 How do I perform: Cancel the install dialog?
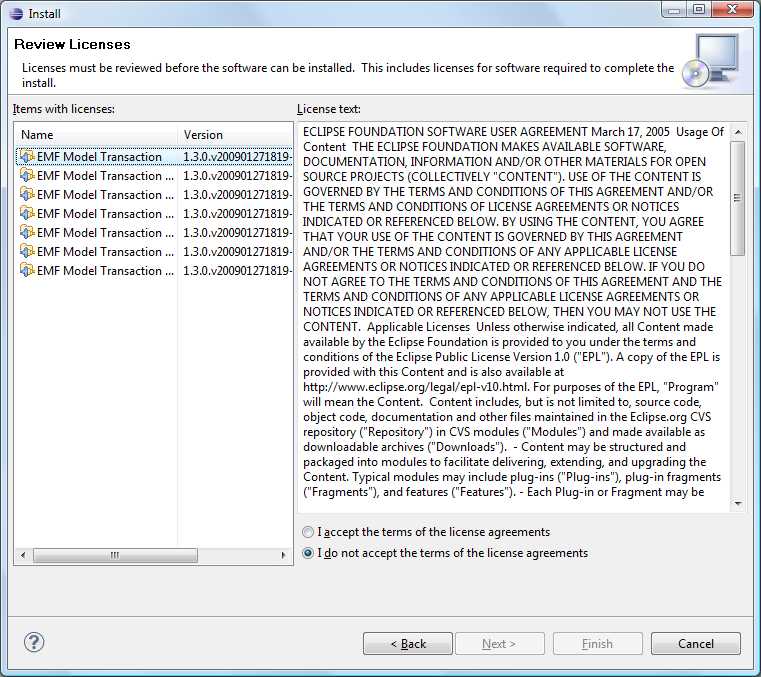tap(695, 644)
